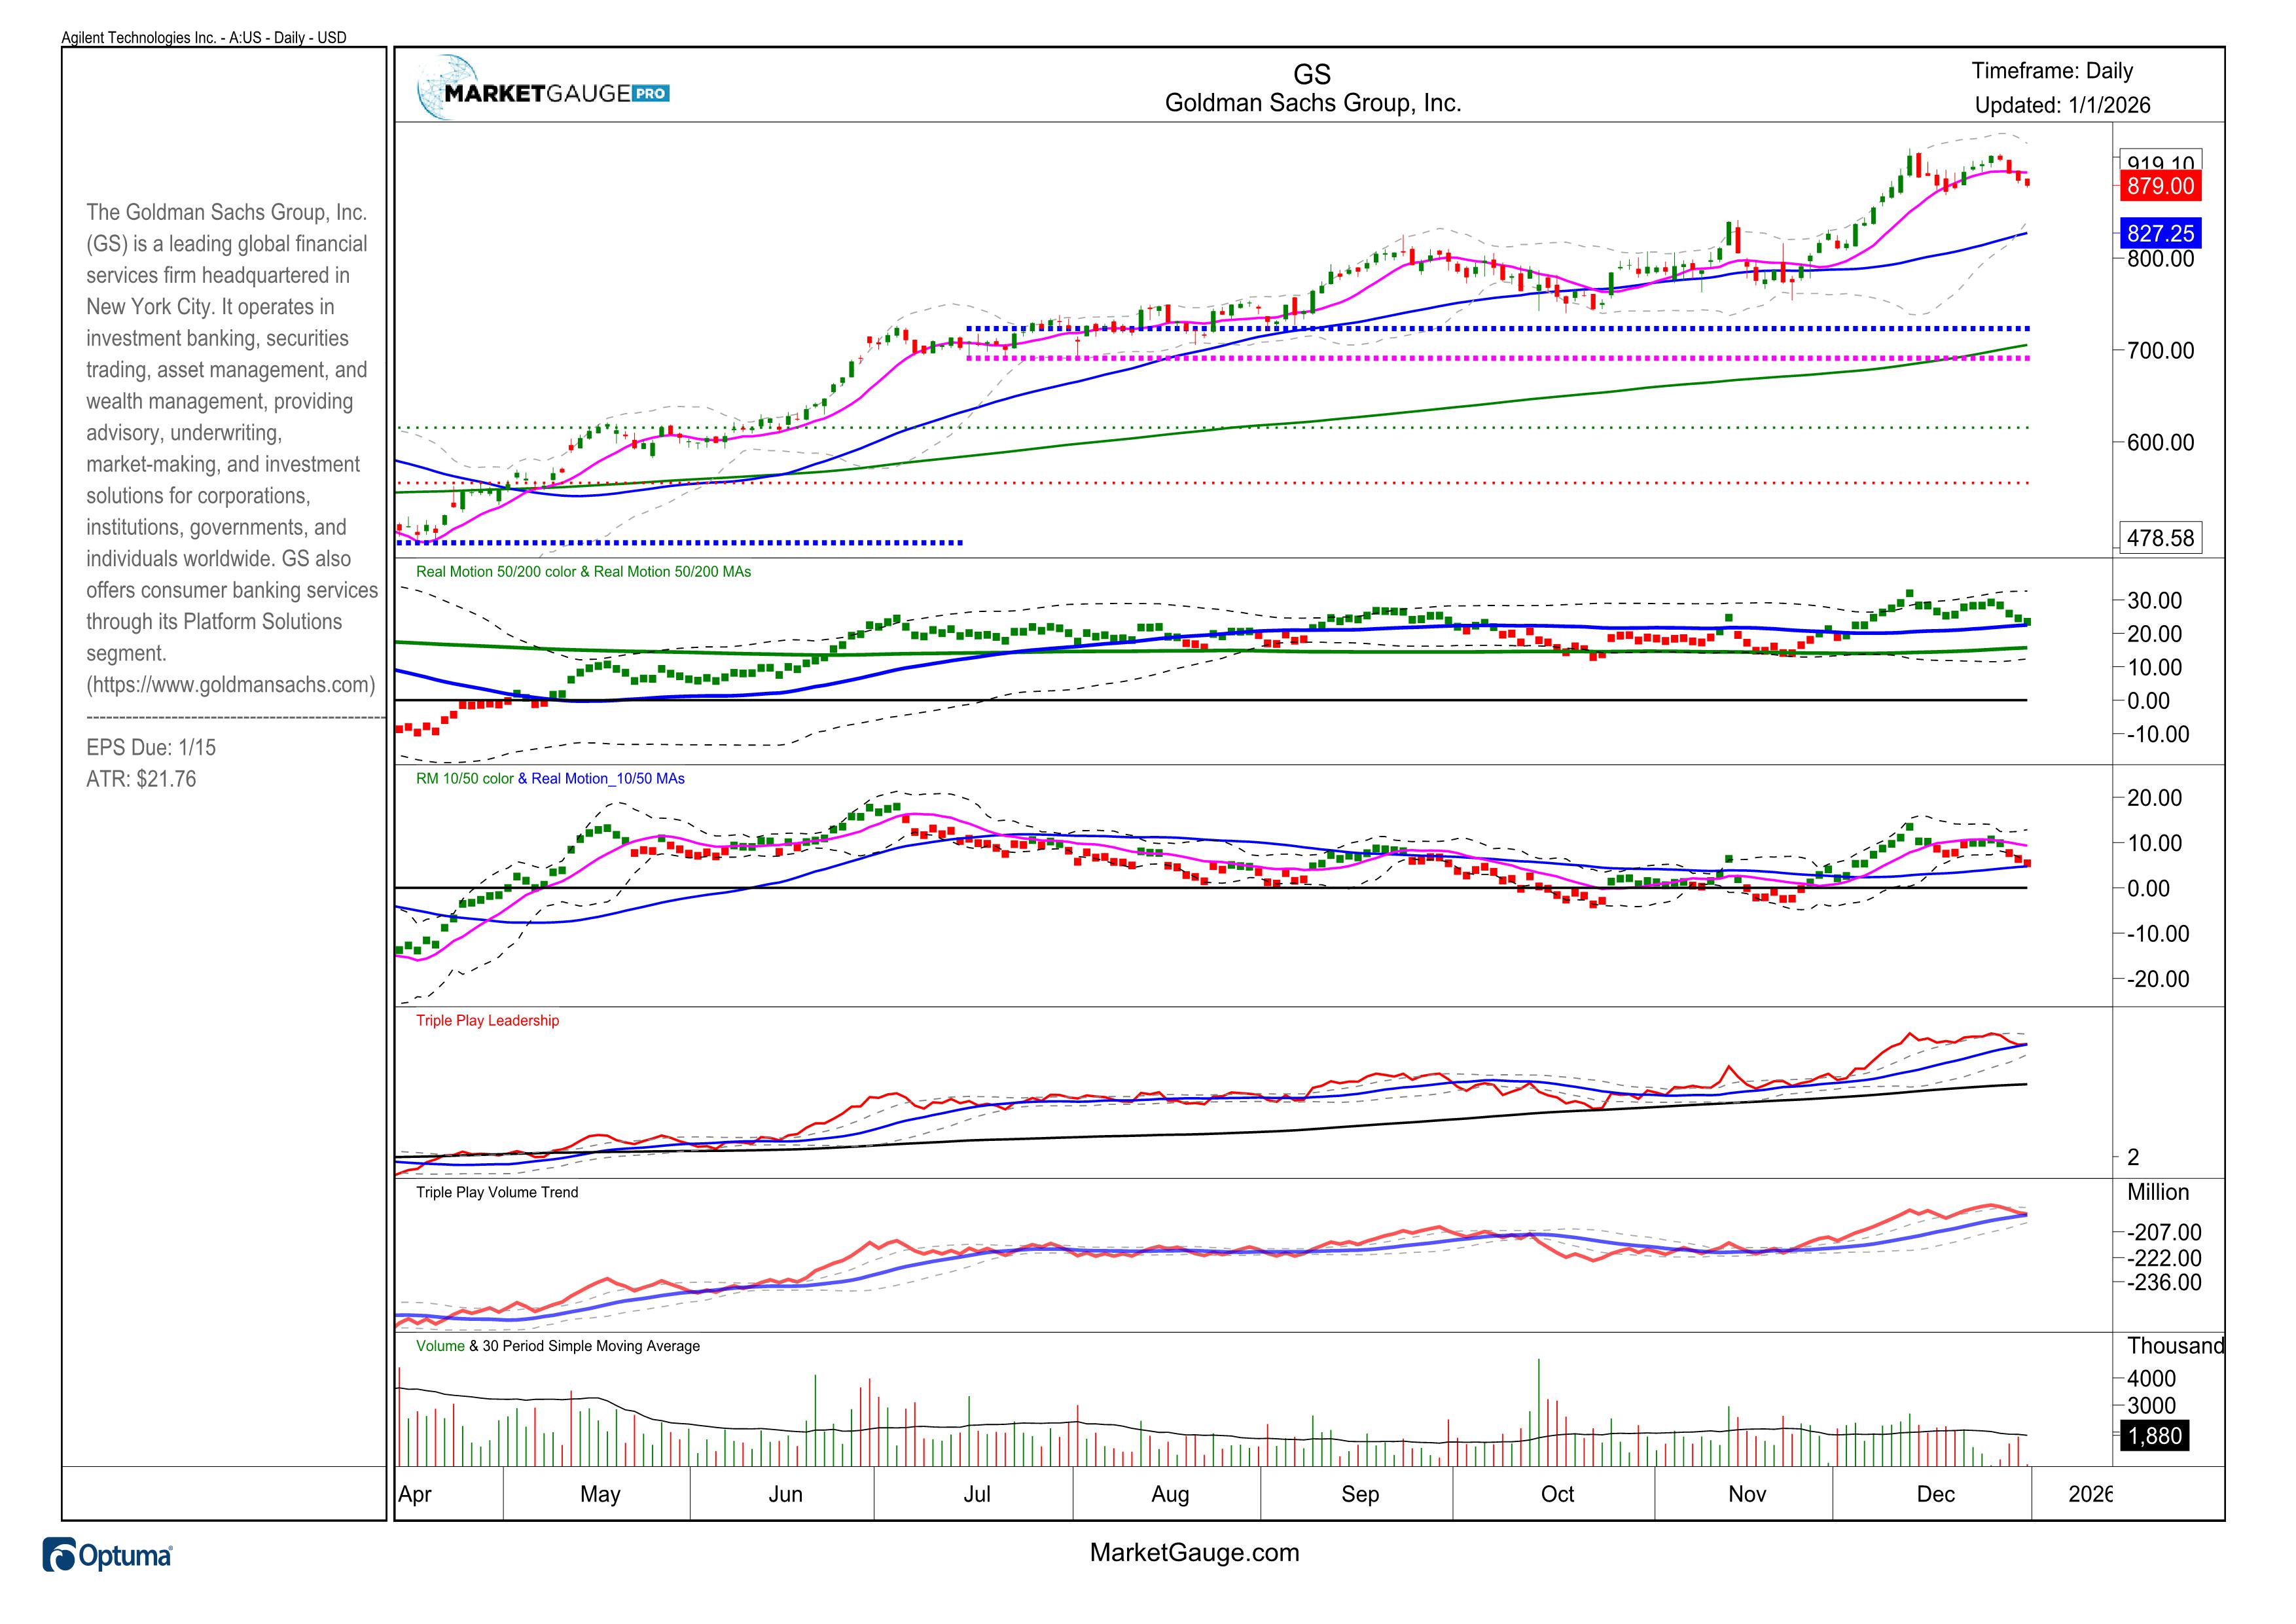The height and width of the screenshot is (1624, 2296).
Task: Open the goldmansachs.com URL in description
Action: click(x=231, y=685)
